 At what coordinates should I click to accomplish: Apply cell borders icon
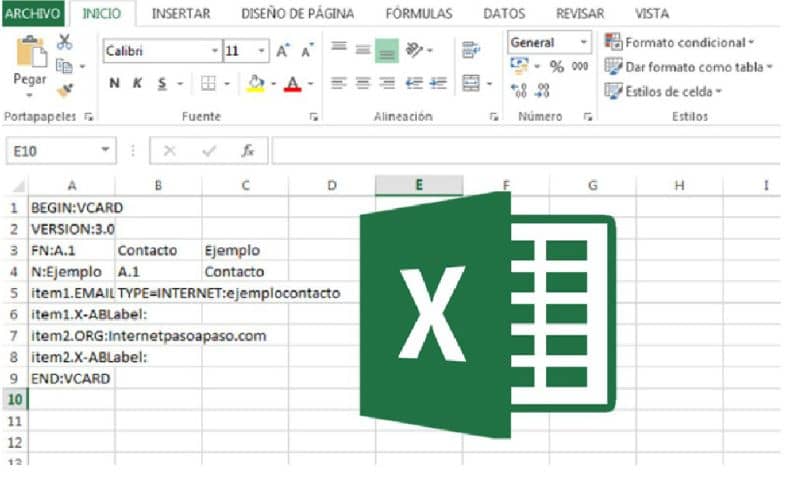208,83
